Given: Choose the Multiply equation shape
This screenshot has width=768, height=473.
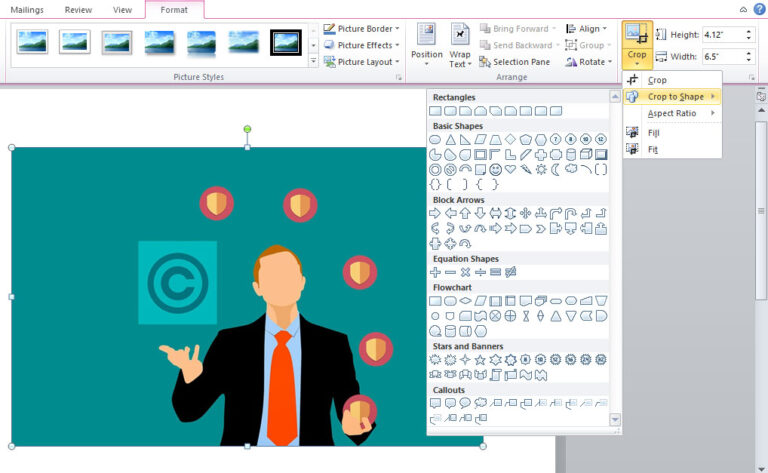Looking at the screenshot, I should tap(465, 272).
